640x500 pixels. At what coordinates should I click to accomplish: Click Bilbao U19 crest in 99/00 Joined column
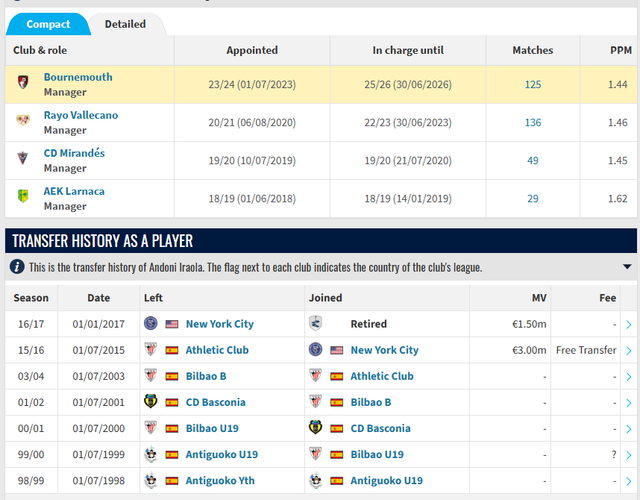pos(316,454)
